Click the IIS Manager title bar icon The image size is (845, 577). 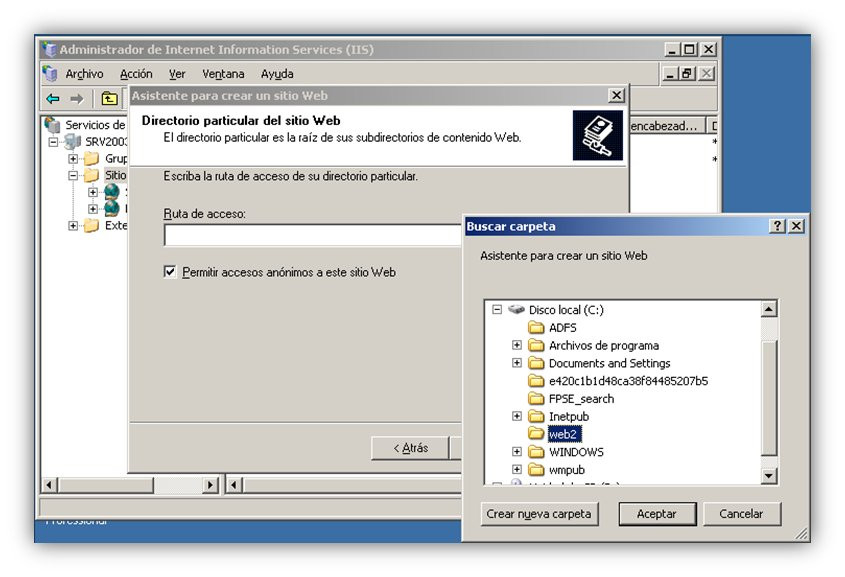click(50, 50)
